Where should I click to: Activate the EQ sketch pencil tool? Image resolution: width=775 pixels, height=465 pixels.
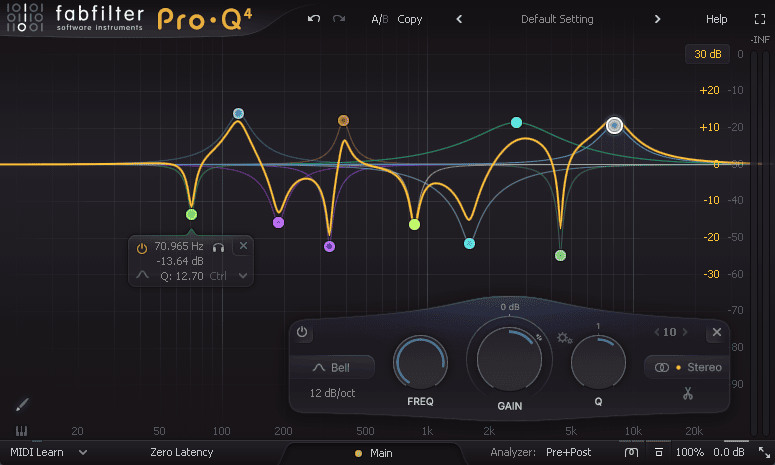click(22, 405)
